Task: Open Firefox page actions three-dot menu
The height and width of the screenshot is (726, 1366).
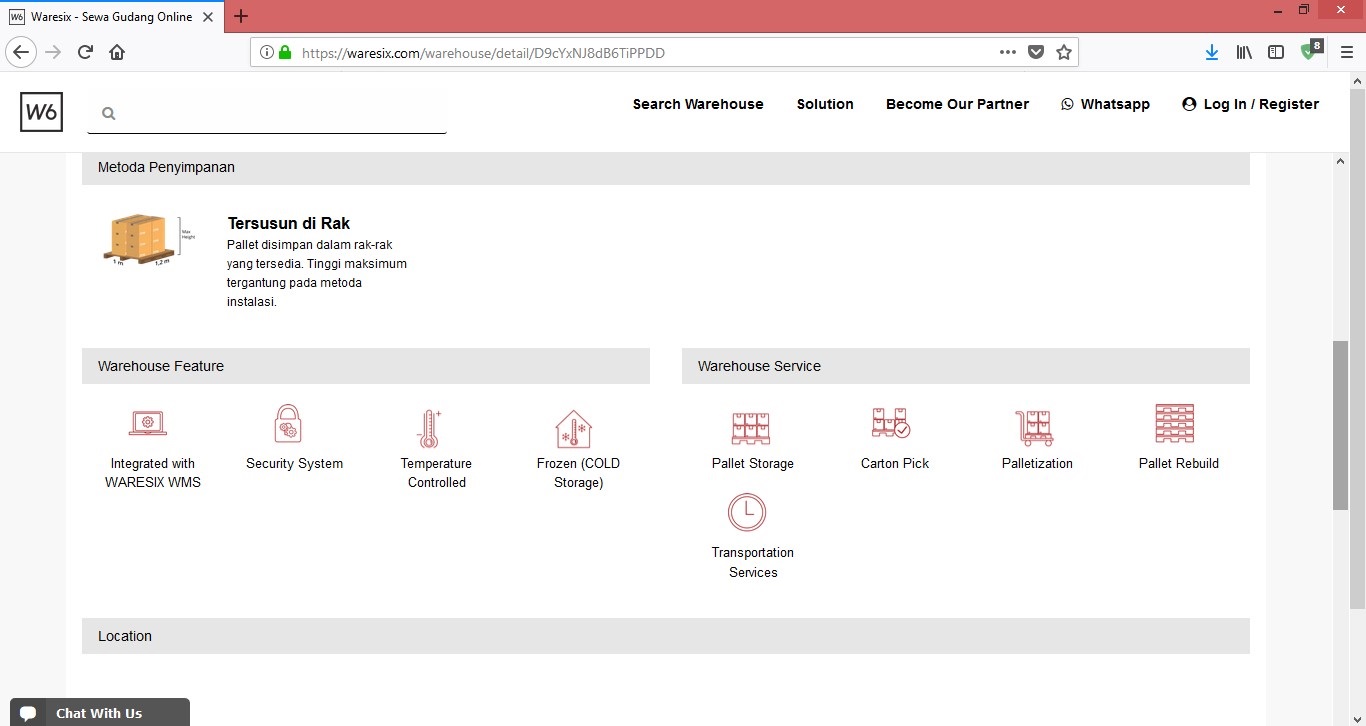Action: point(1008,52)
